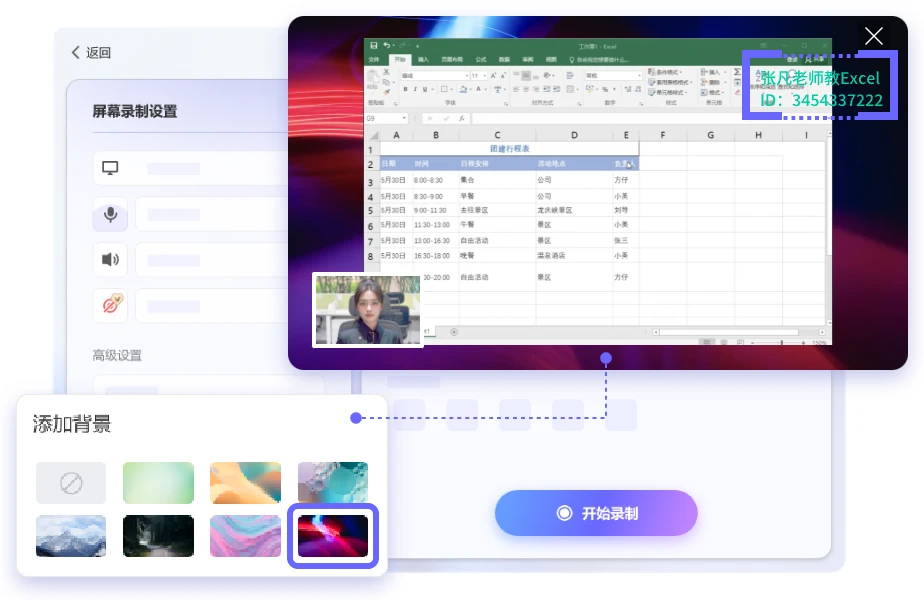924x600 pixels.
Task: Click the fx insert function icon in Excel preview
Action: [461, 118]
